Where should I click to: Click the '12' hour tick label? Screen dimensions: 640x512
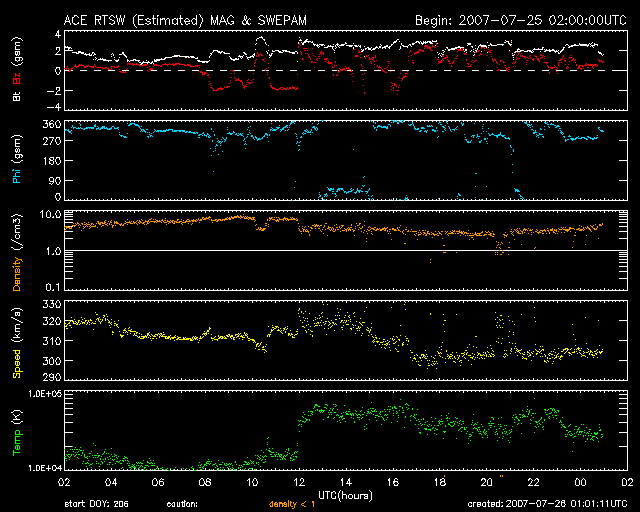coord(299,482)
